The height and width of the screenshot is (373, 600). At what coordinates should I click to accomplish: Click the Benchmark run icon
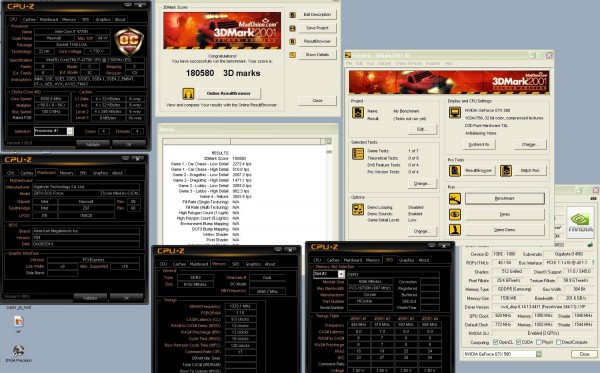[455, 199]
